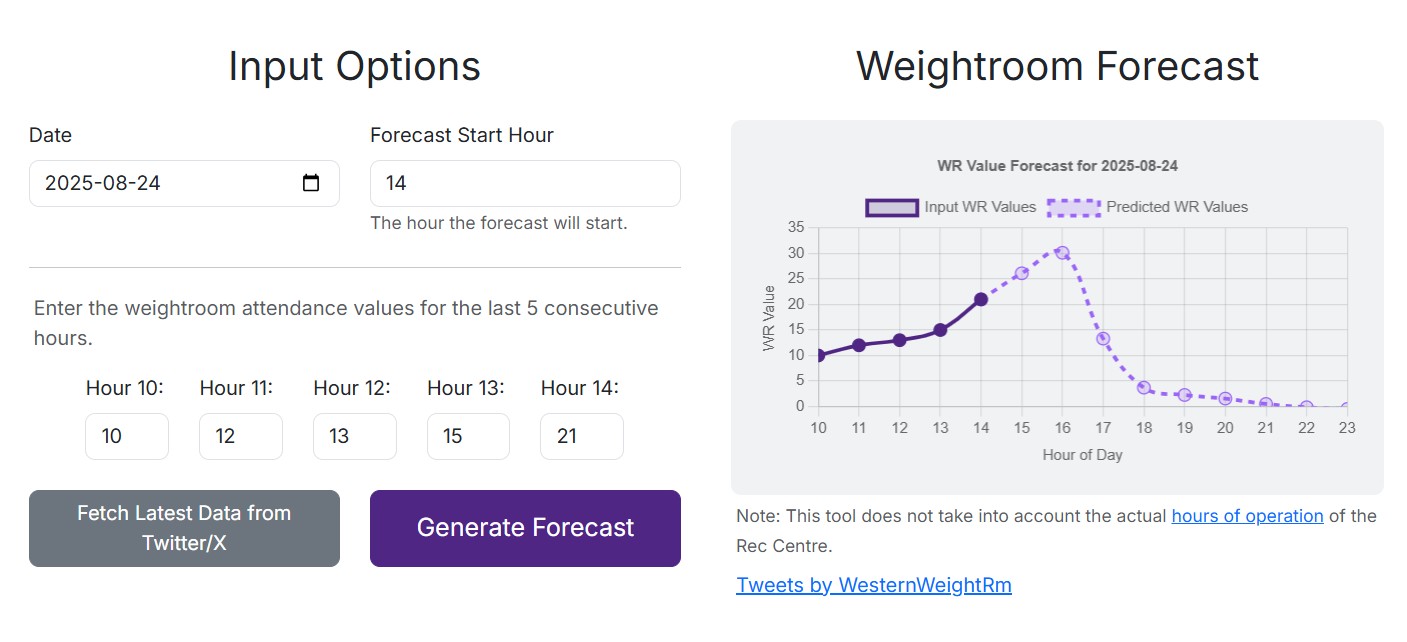Toggle visibility of Input WR Values dataset

(891, 207)
